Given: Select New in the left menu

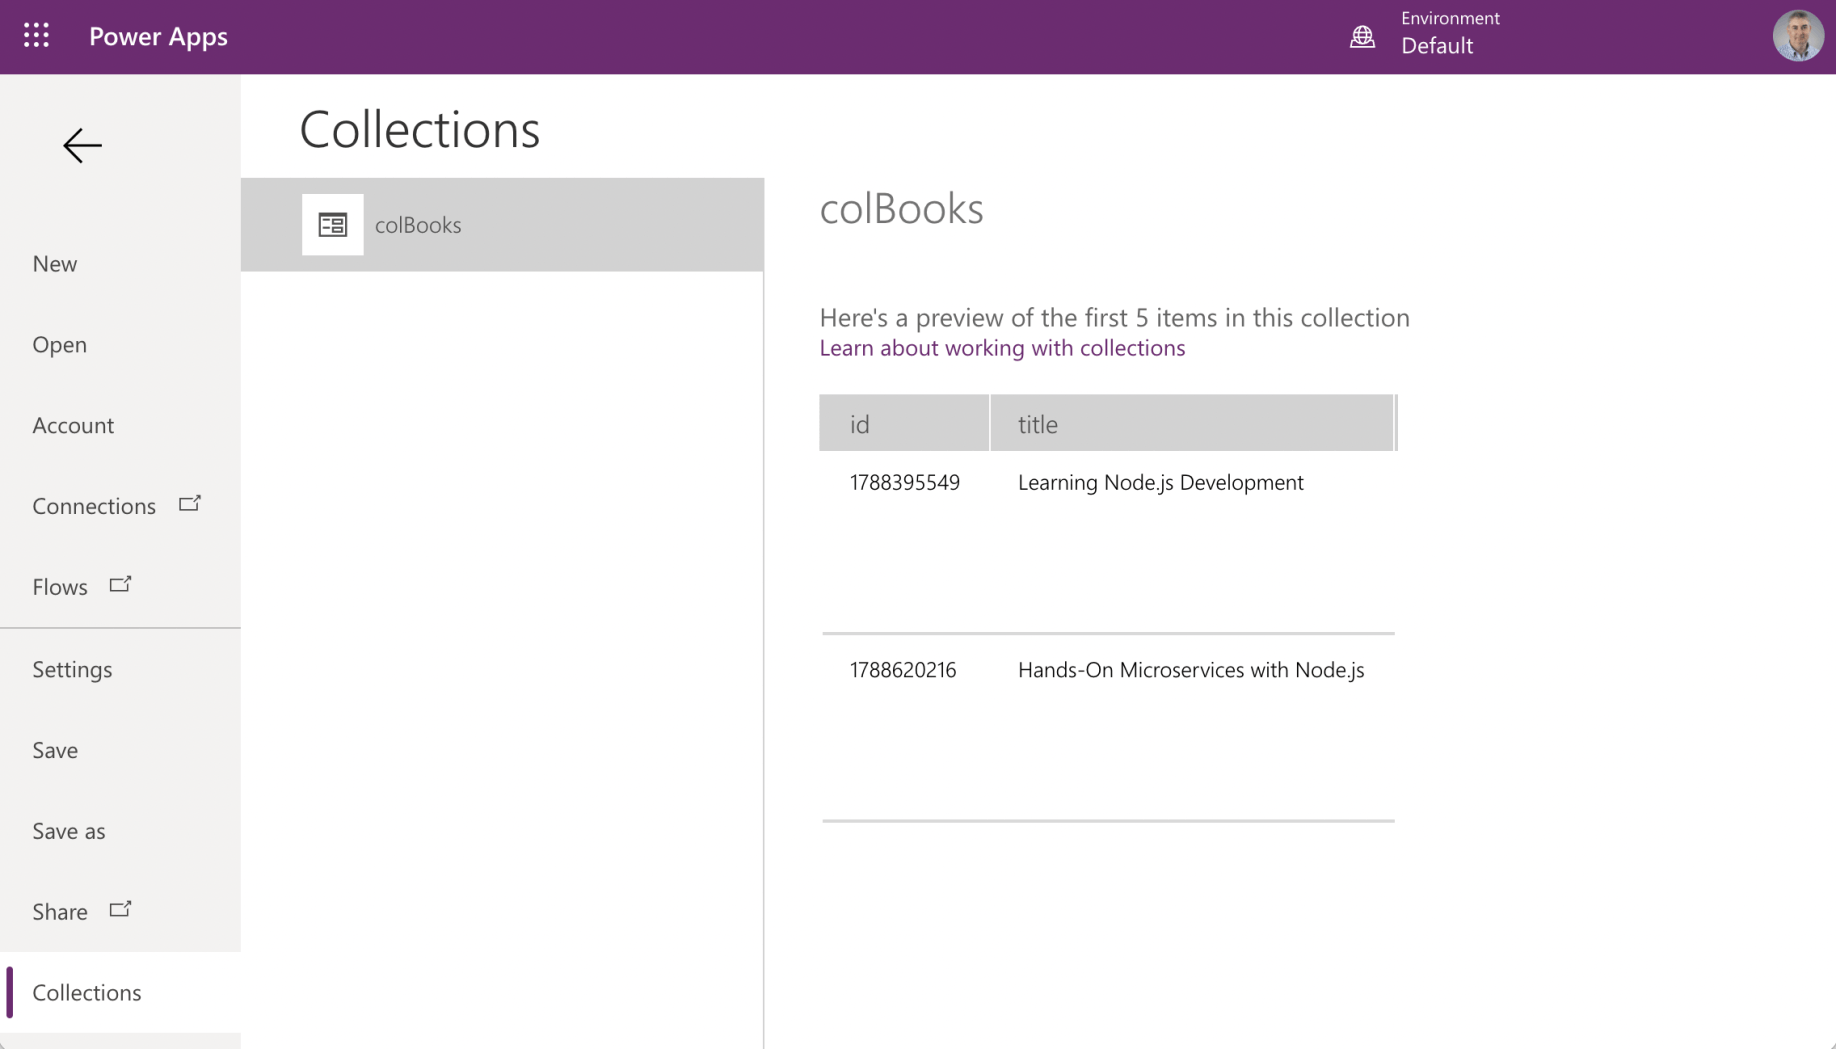Looking at the screenshot, I should pyautogui.click(x=55, y=264).
